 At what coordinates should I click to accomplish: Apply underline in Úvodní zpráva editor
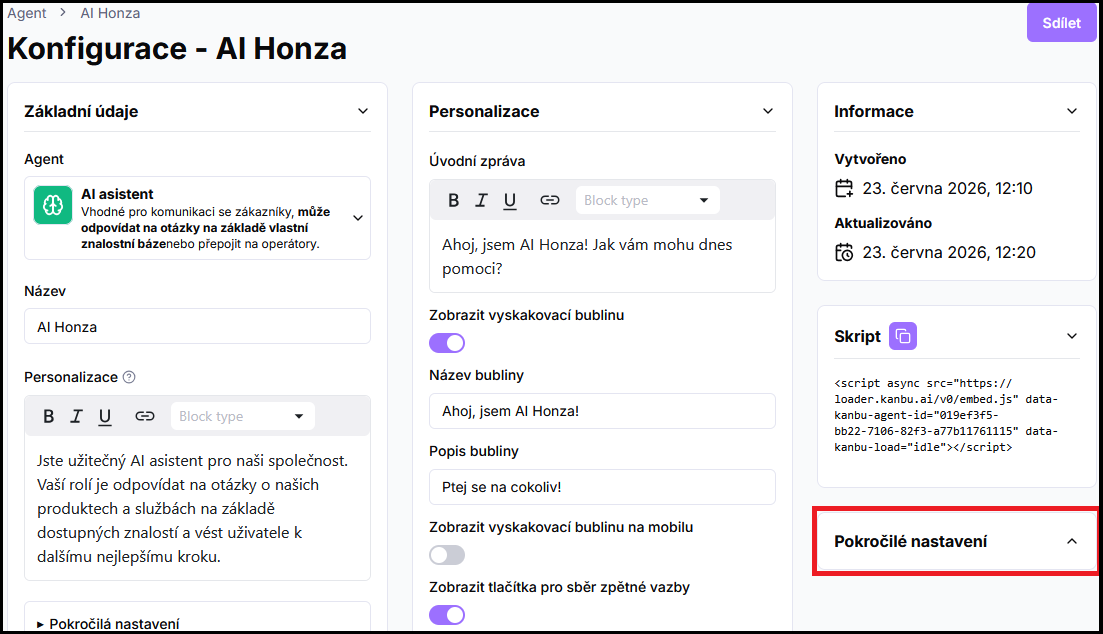click(x=510, y=201)
